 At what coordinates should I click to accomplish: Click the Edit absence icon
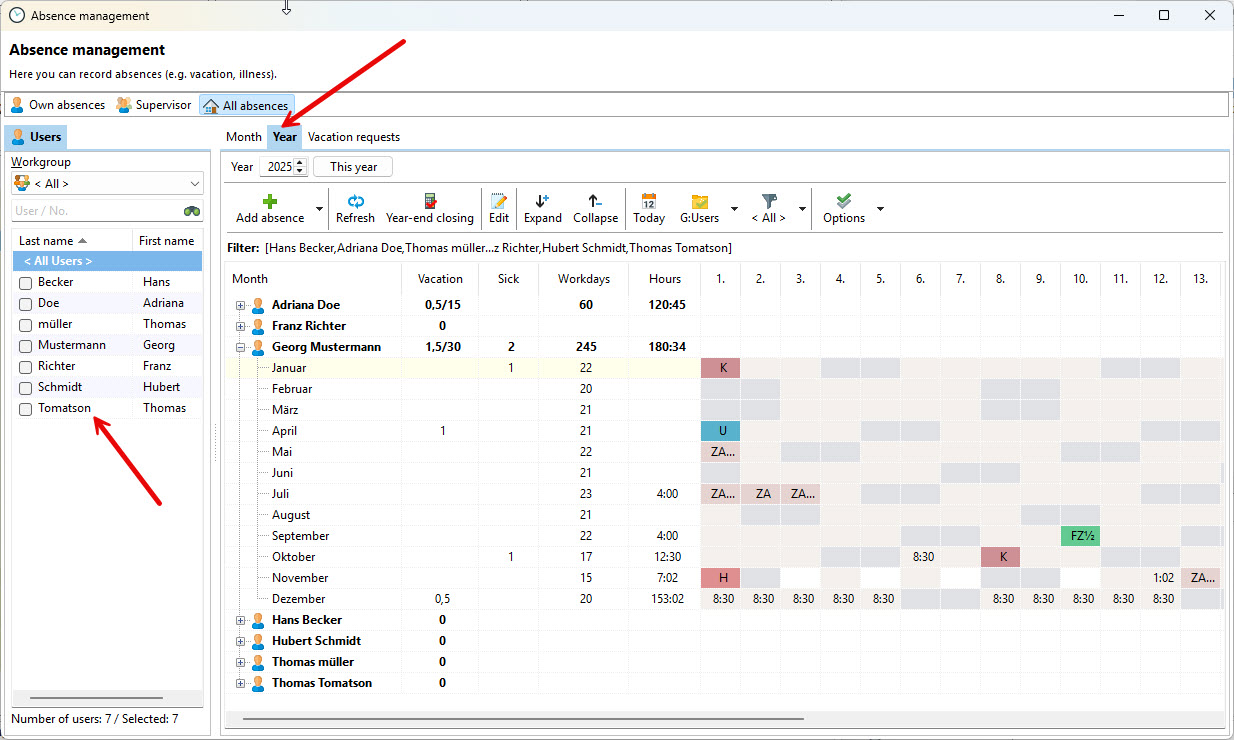[x=499, y=201]
